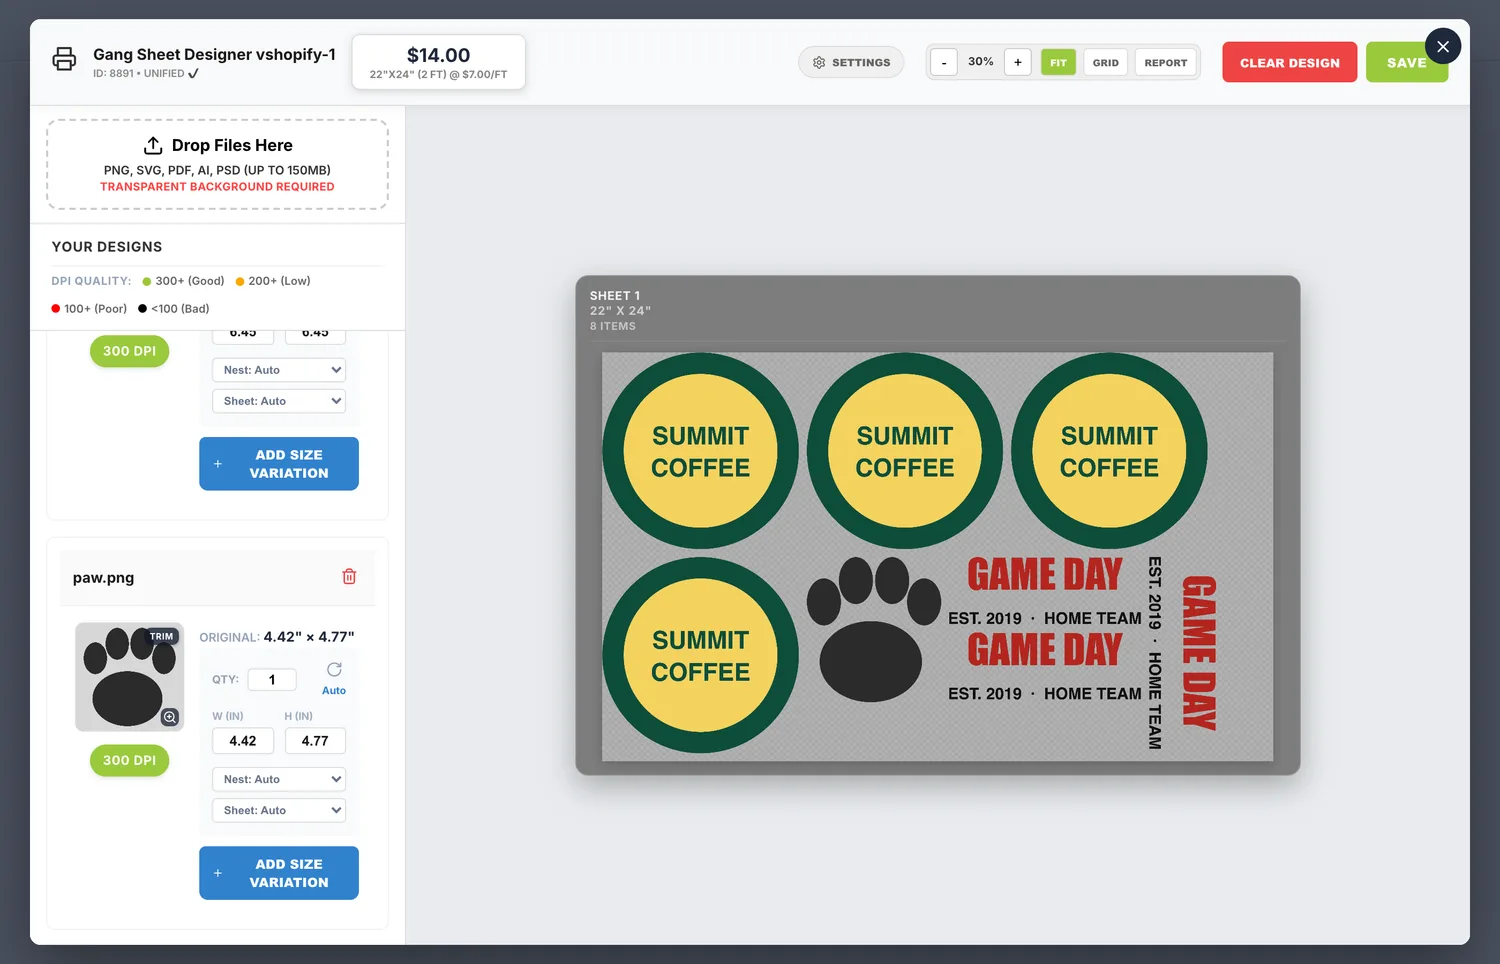Screen dimensions: 1500x964
Task: Select the upper horizontal GAME DAY design
Action: pos(1045,592)
